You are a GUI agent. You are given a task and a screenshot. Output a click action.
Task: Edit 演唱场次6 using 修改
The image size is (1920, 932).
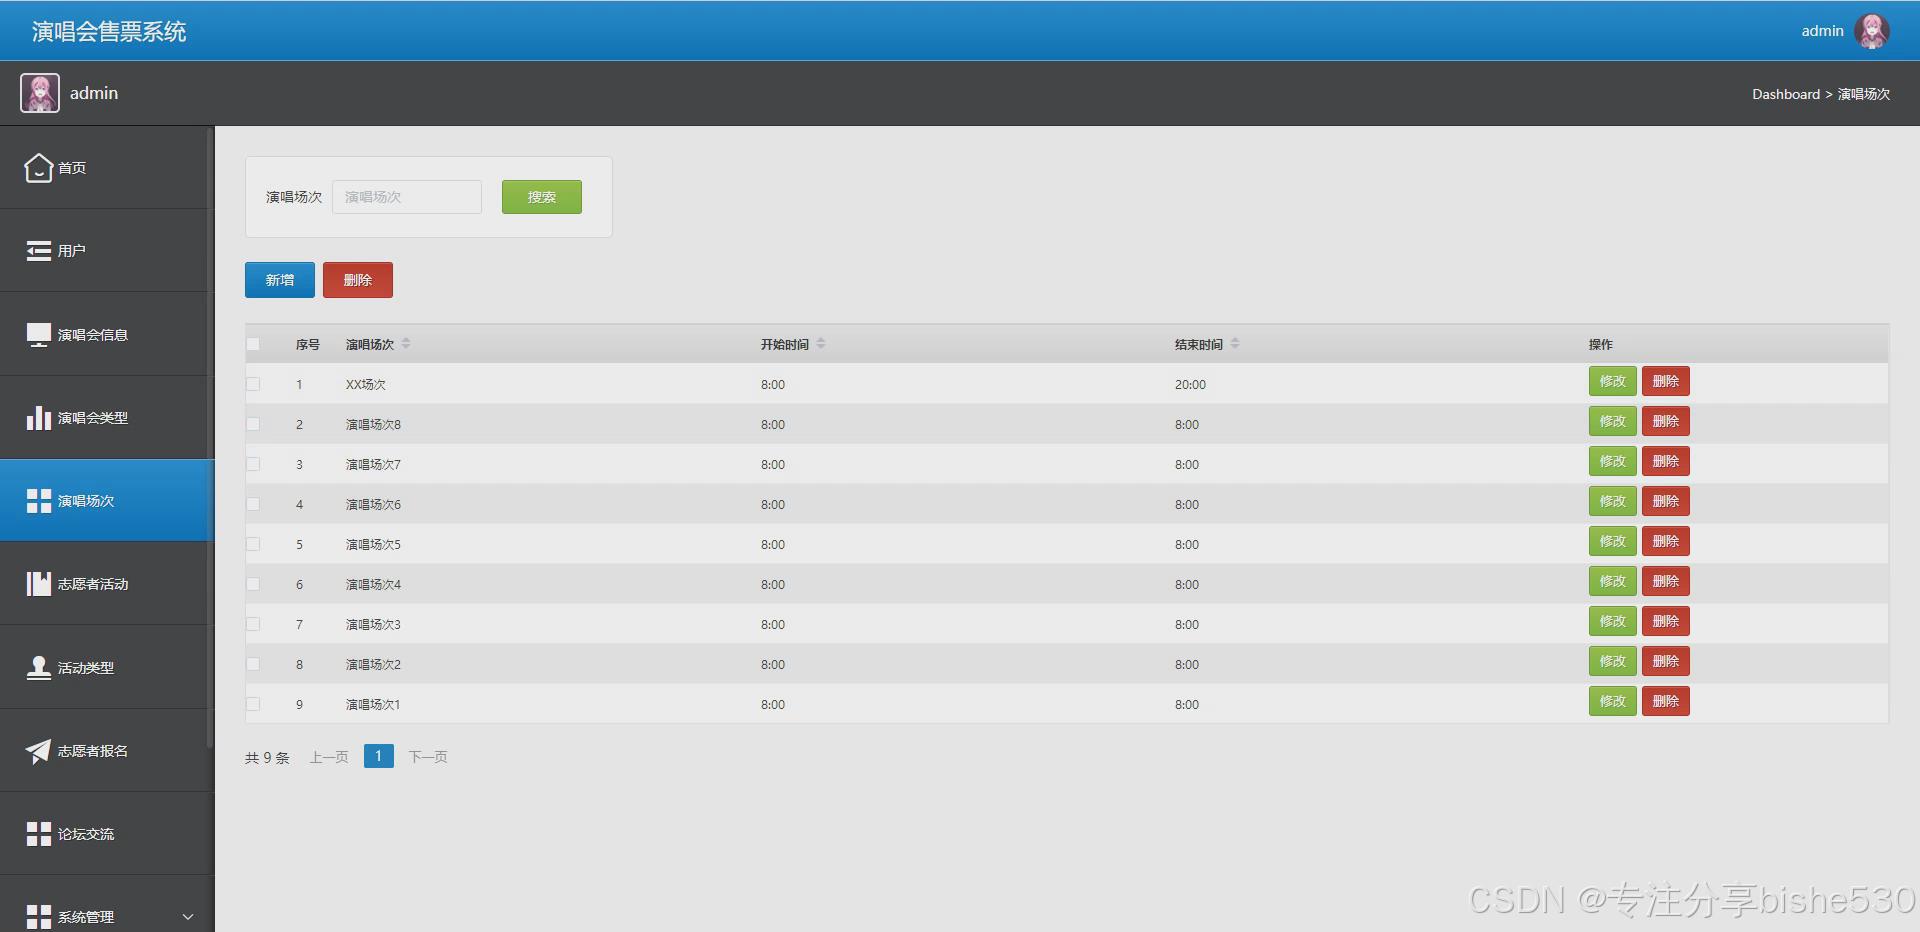coord(1613,501)
